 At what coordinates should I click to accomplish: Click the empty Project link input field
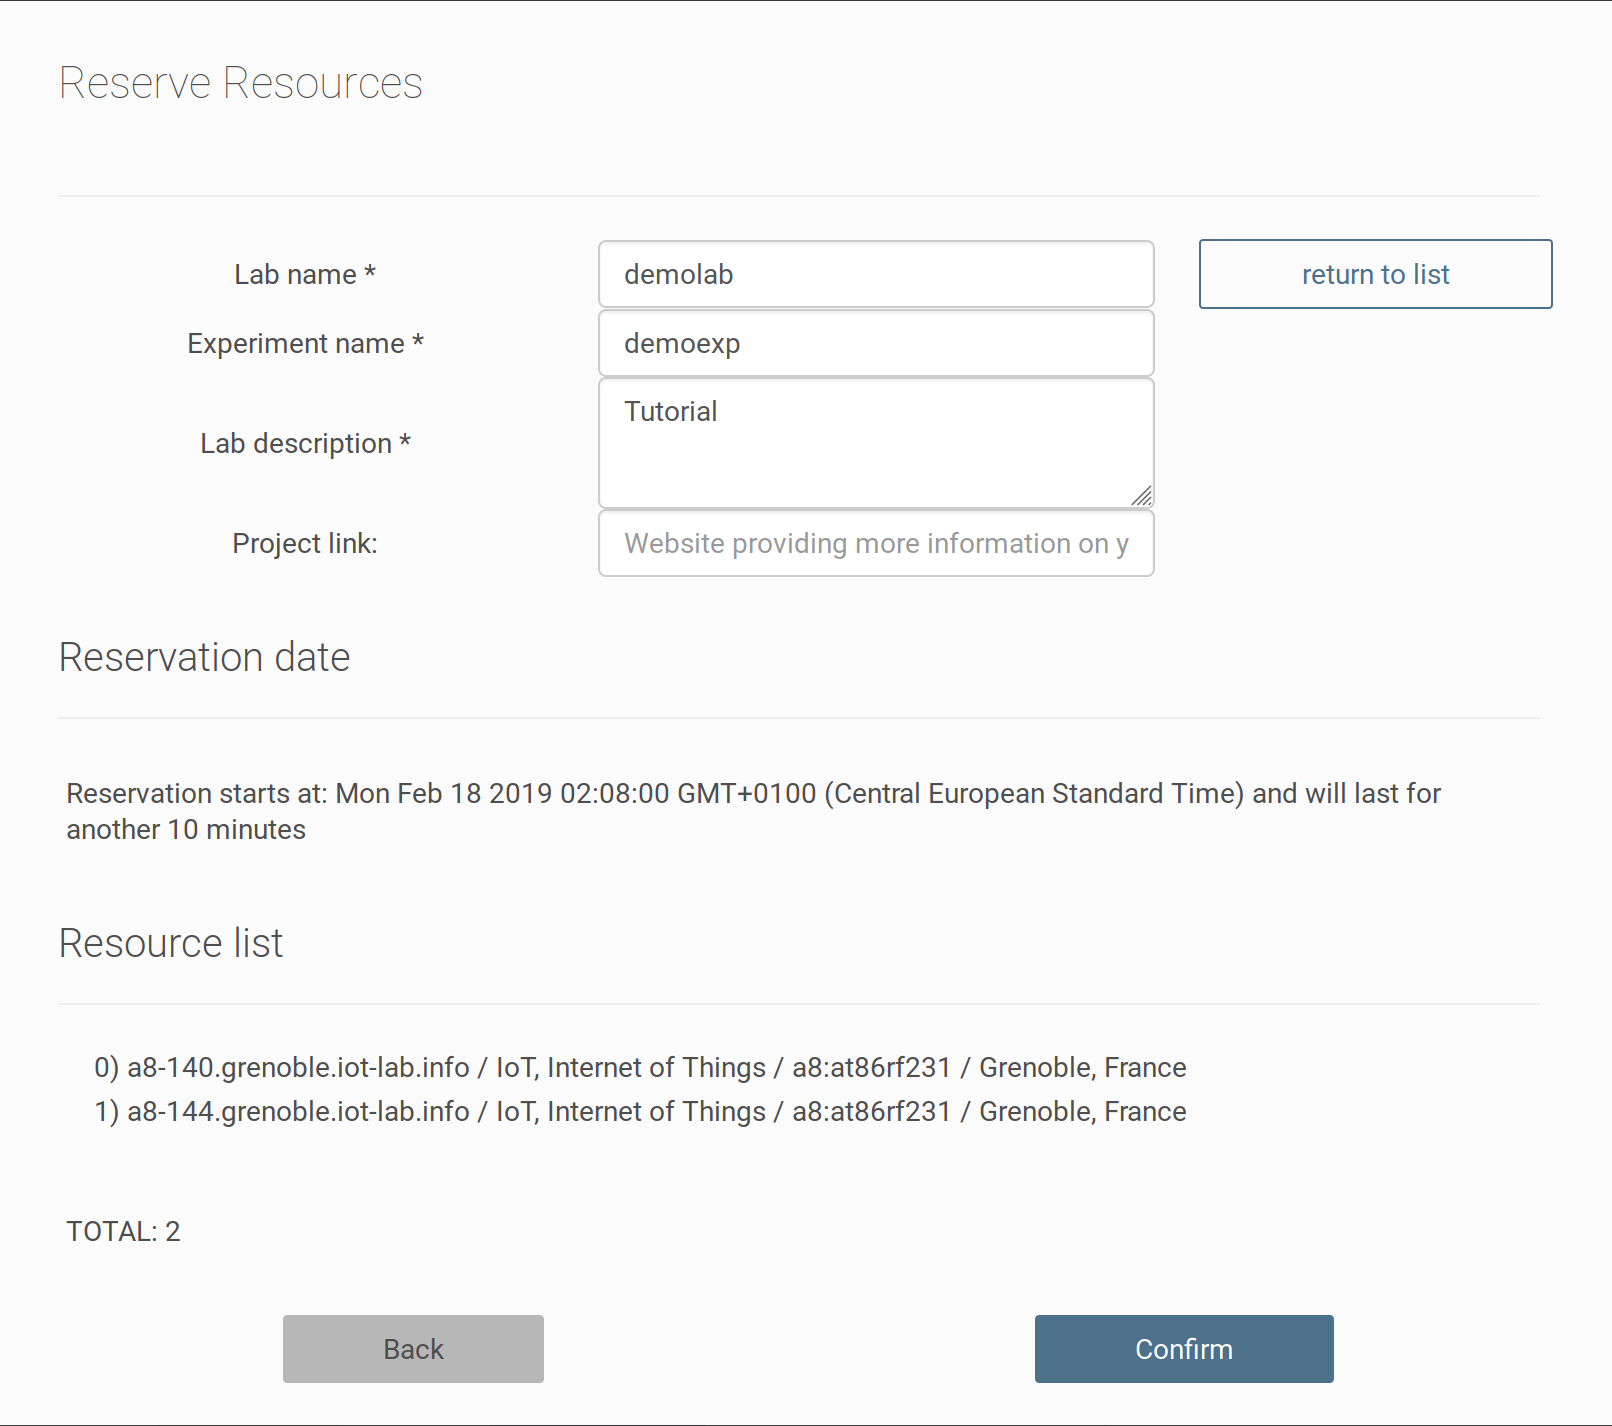(x=875, y=543)
